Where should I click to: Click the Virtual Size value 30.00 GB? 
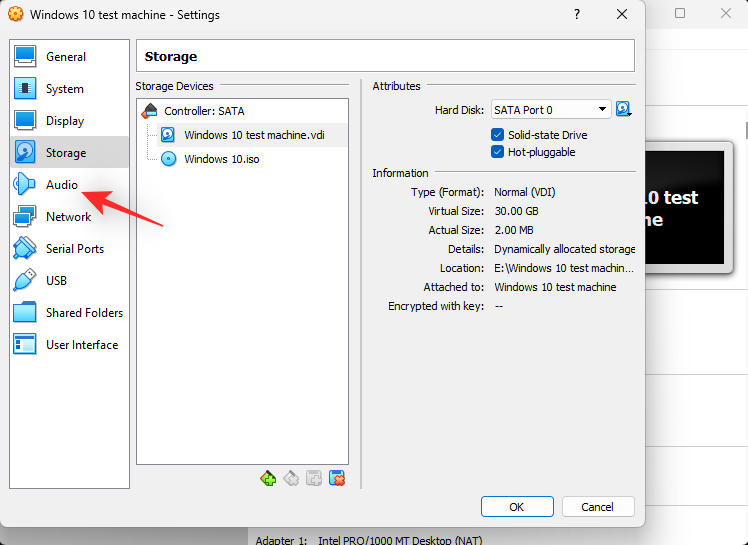pyautogui.click(x=516, y=211)
